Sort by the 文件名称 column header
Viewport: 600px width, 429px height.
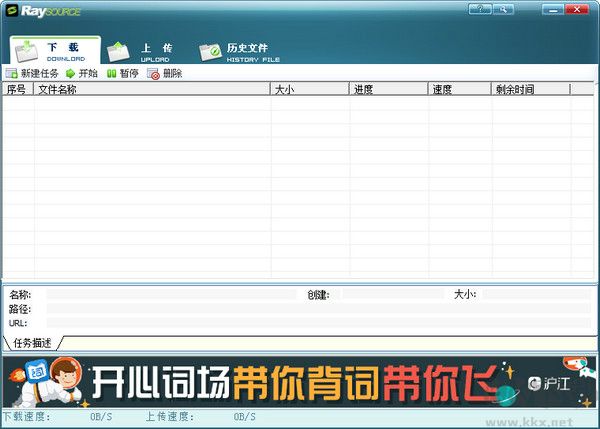click(x=152, y=89)
